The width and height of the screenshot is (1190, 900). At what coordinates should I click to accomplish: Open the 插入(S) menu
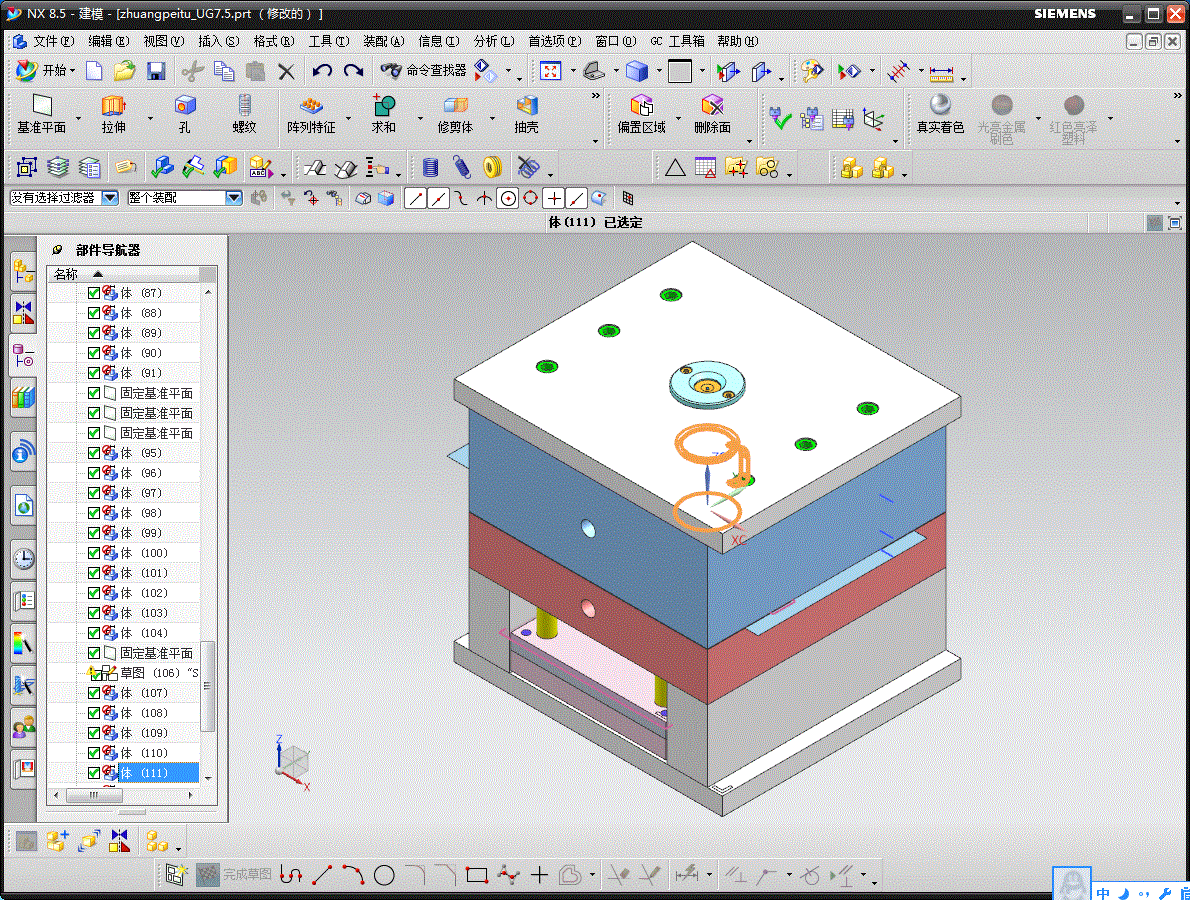218,41
